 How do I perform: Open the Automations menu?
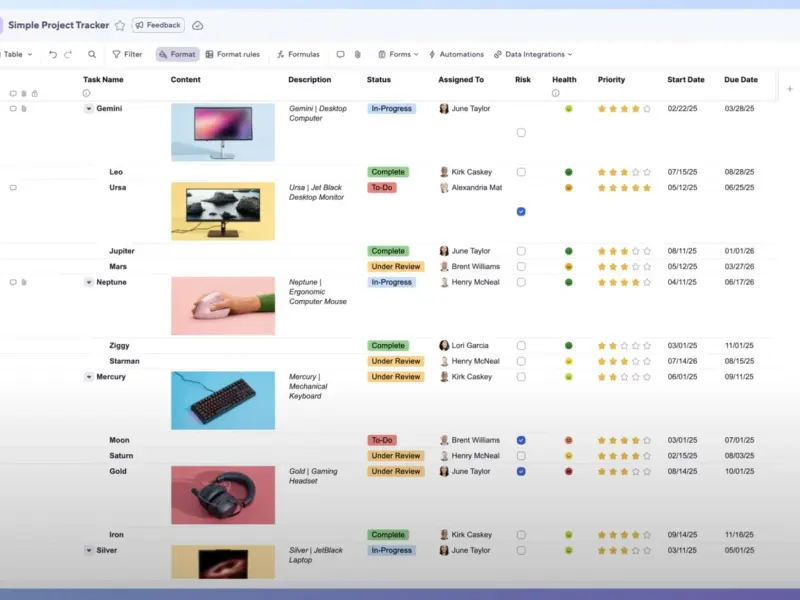tap(456, 54)
